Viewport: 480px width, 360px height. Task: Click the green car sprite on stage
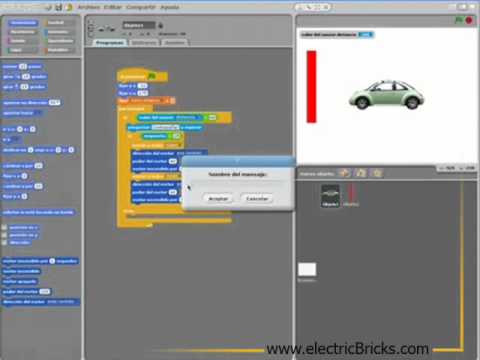387,95
